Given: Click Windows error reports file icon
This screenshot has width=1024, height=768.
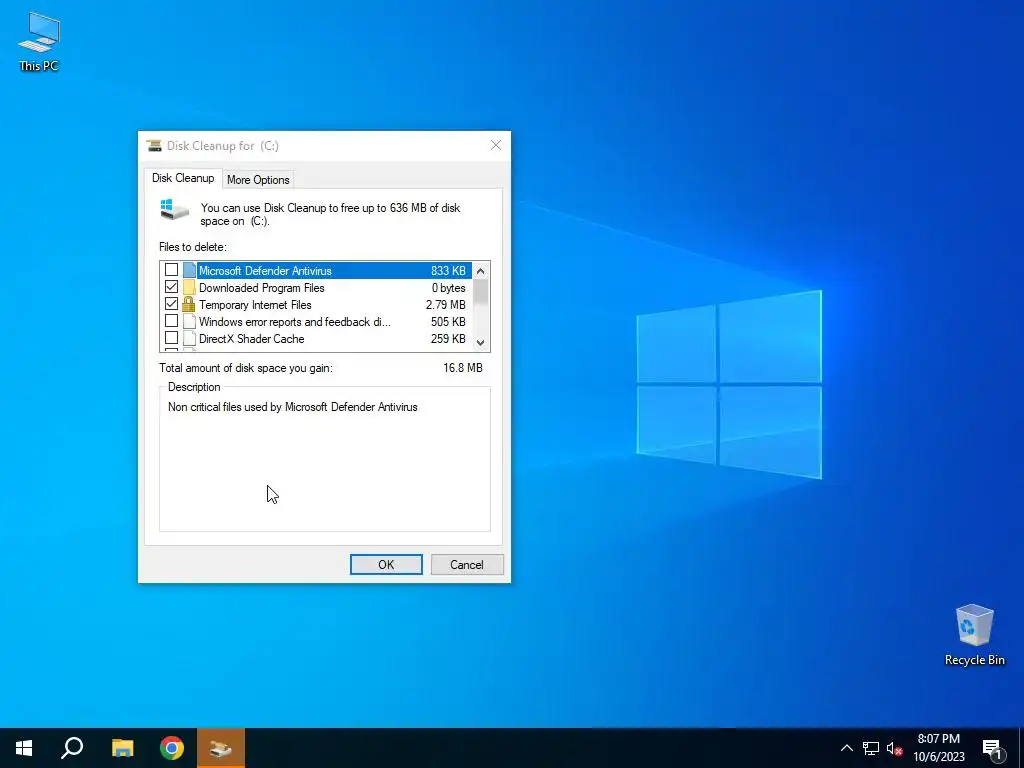Looking at the screenshot, I should coord(189,321).
